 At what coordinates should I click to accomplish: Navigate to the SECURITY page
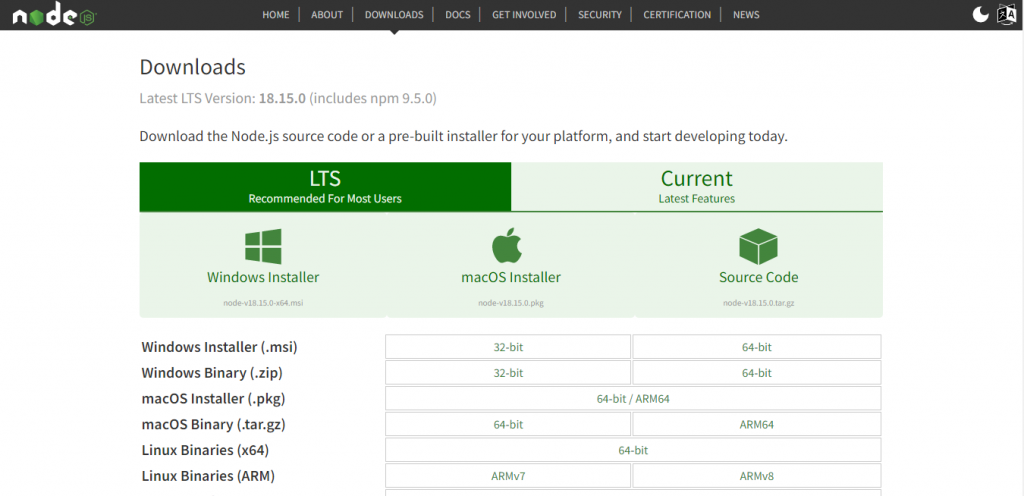pyautogui.click(x=599, y=15)
